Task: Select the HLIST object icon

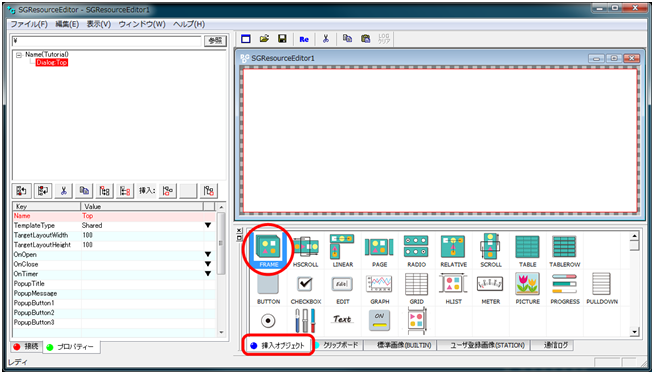Action: (453, 288)
